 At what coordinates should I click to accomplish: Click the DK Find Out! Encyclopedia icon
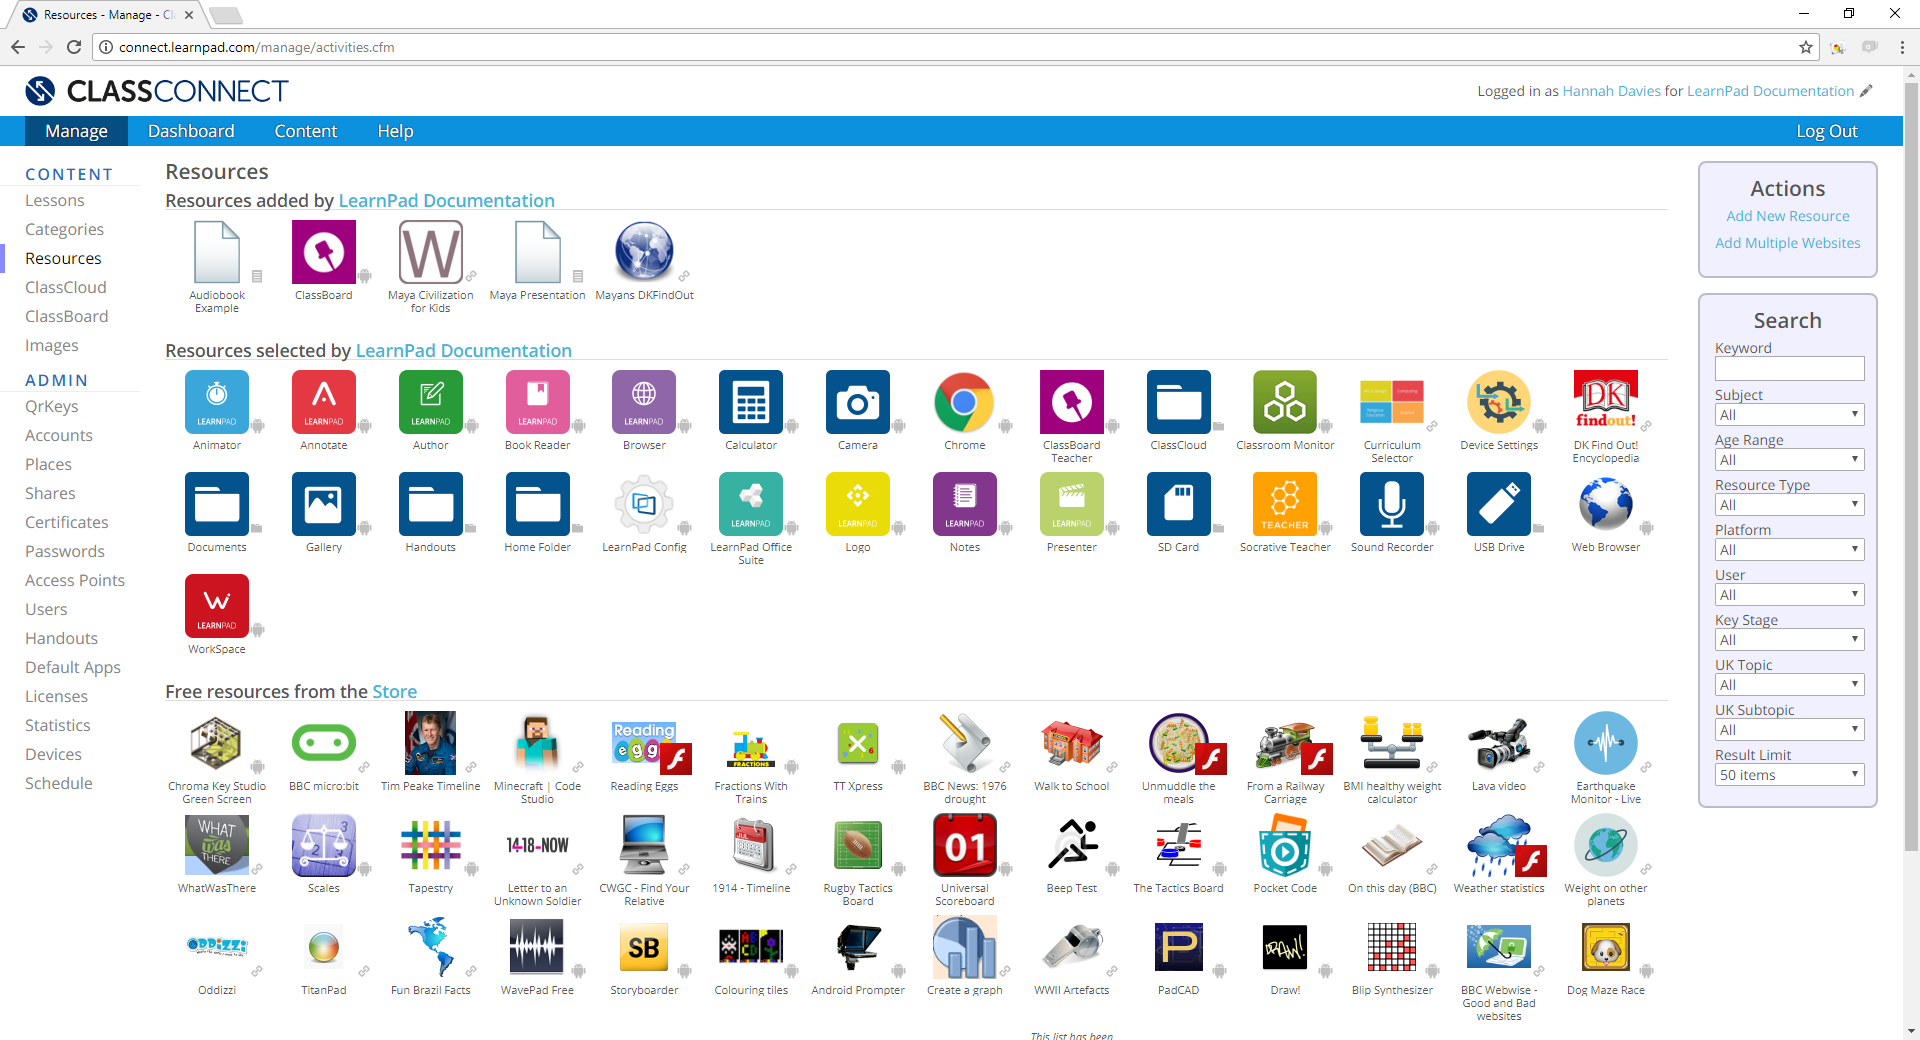[x=1606, y=402]
